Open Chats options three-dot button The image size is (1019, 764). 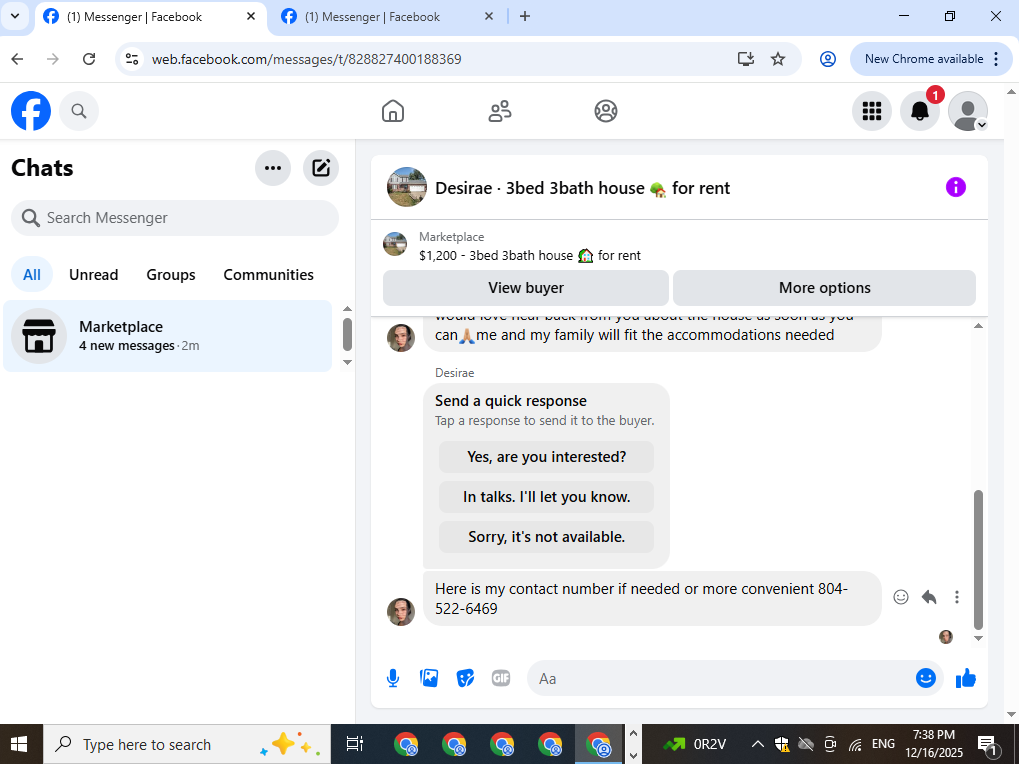(273, 168)
